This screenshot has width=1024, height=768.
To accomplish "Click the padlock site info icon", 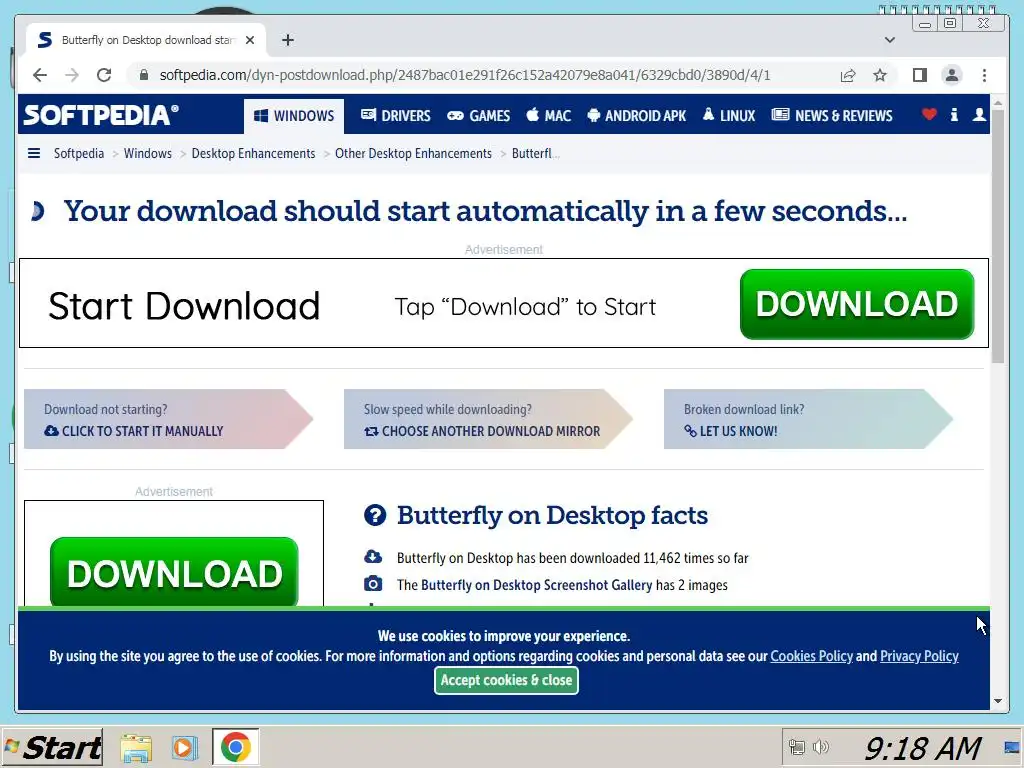I will pyautogui.click(x=144, y=75).
